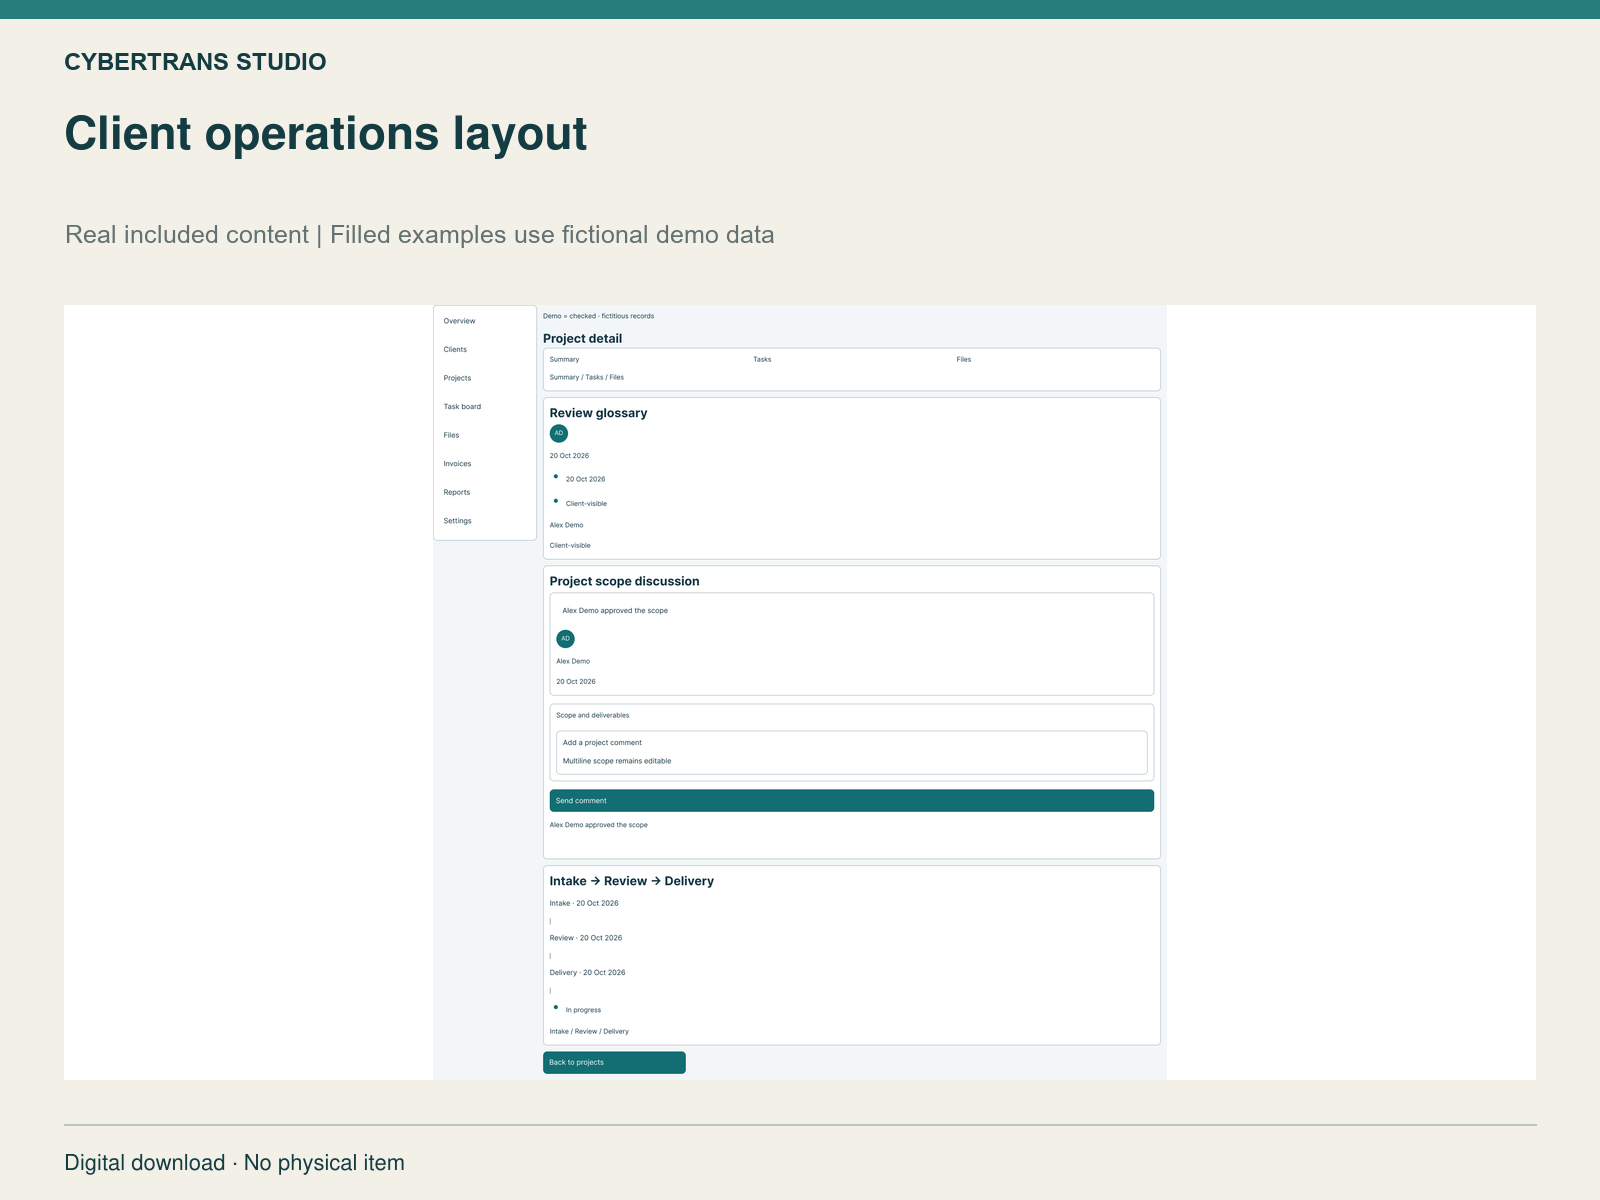Click the Review glossary heading
Image resolution: width=1600 pixels, height=1200 pixels.
click(598, 413)
